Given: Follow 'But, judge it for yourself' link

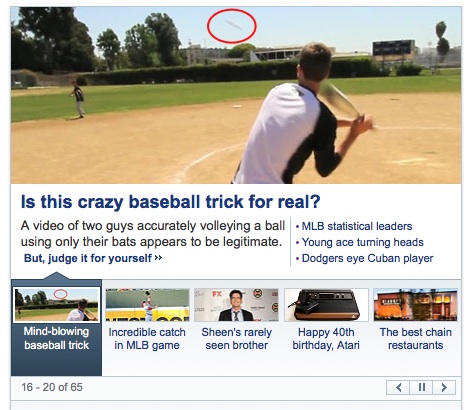Looking at the screenshot, I should click(x=88, y=258).
